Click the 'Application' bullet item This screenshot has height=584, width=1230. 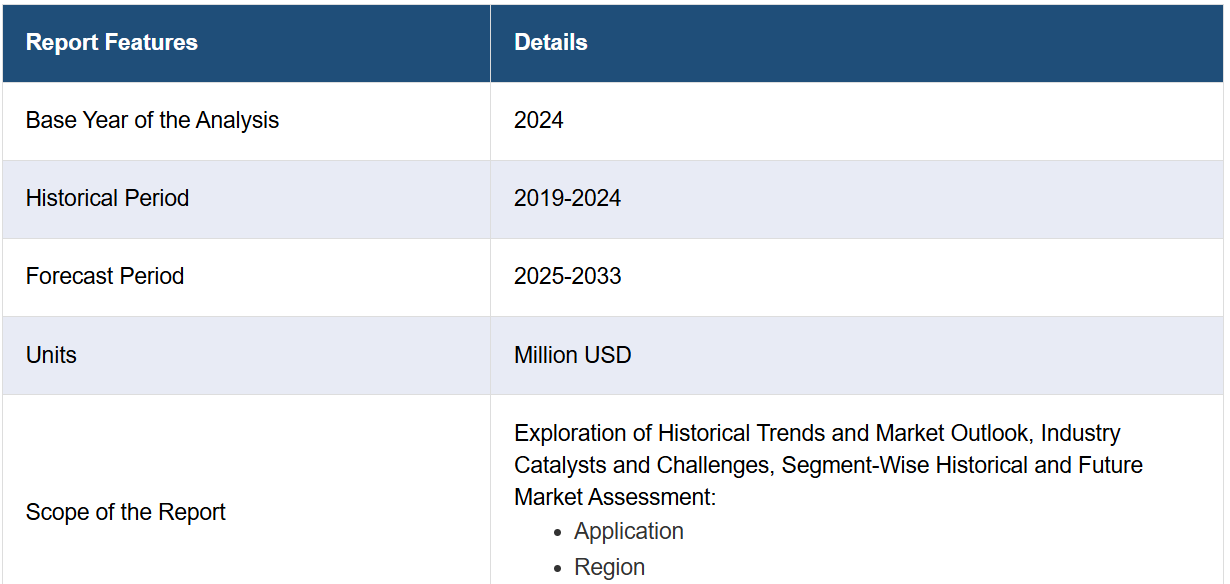tap(629, 531)
